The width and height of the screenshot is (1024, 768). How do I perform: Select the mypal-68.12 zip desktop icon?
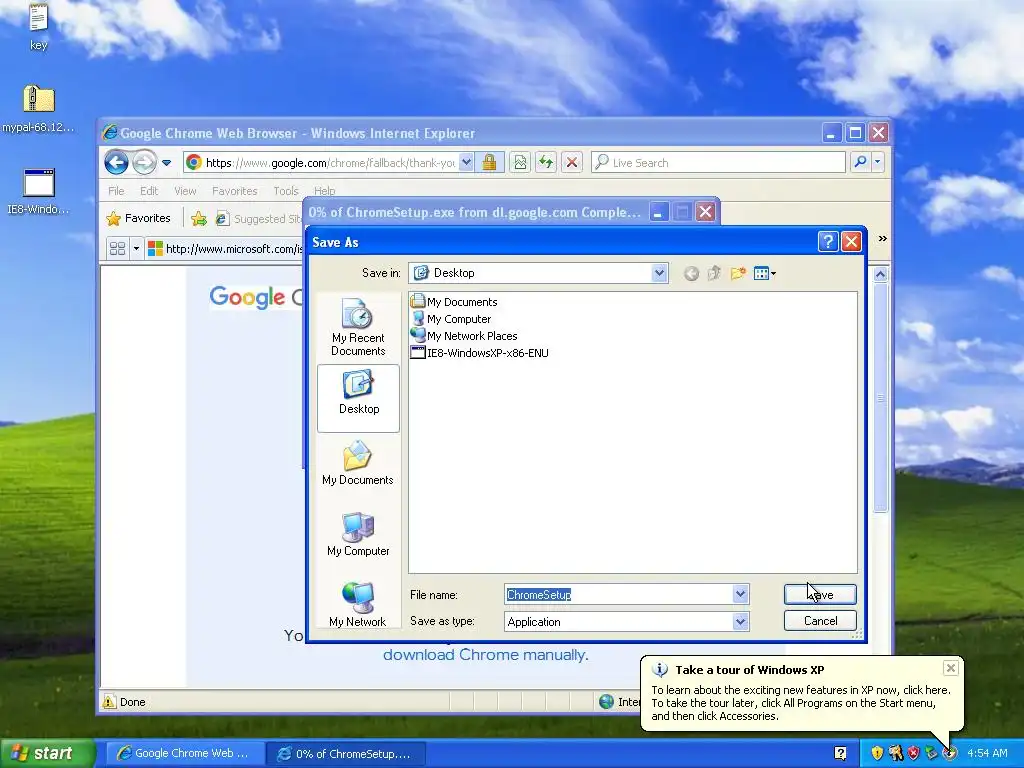pyautogui.click(x=39, y=108)
